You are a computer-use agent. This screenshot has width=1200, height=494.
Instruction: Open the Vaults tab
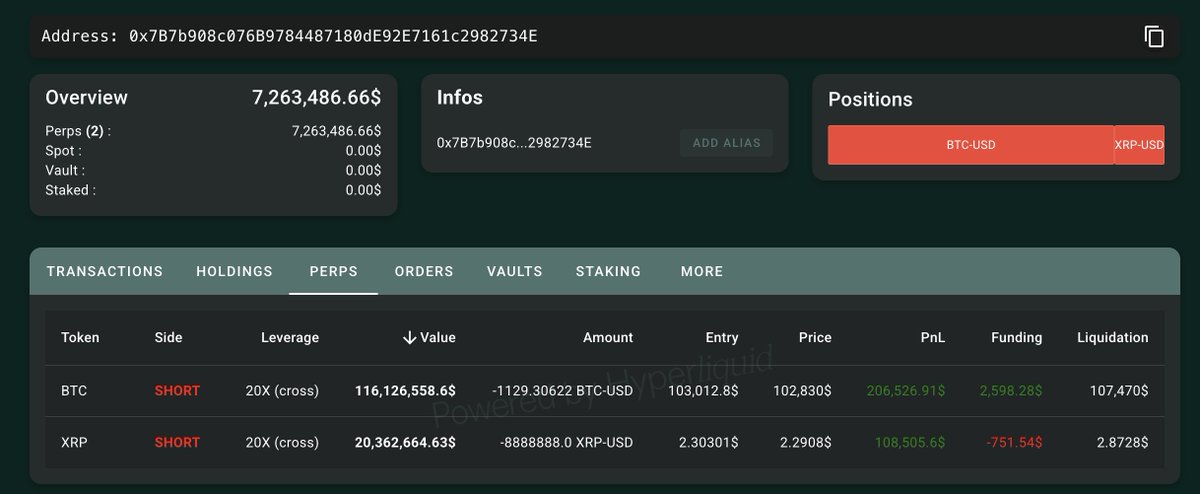pos(514,271)
